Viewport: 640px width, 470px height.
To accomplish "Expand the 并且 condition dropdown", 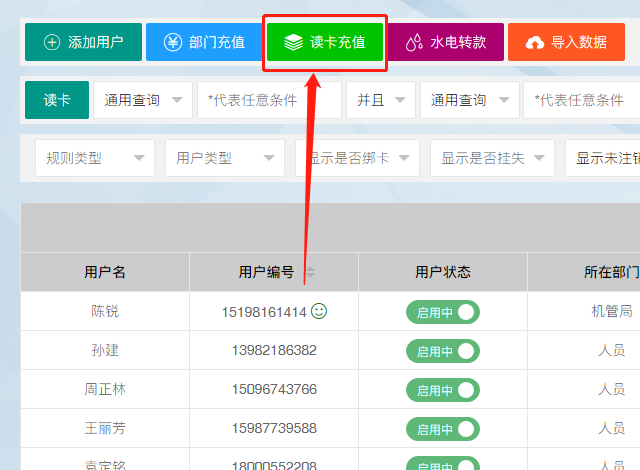I will pyautogui.click(x=380, y=100).
